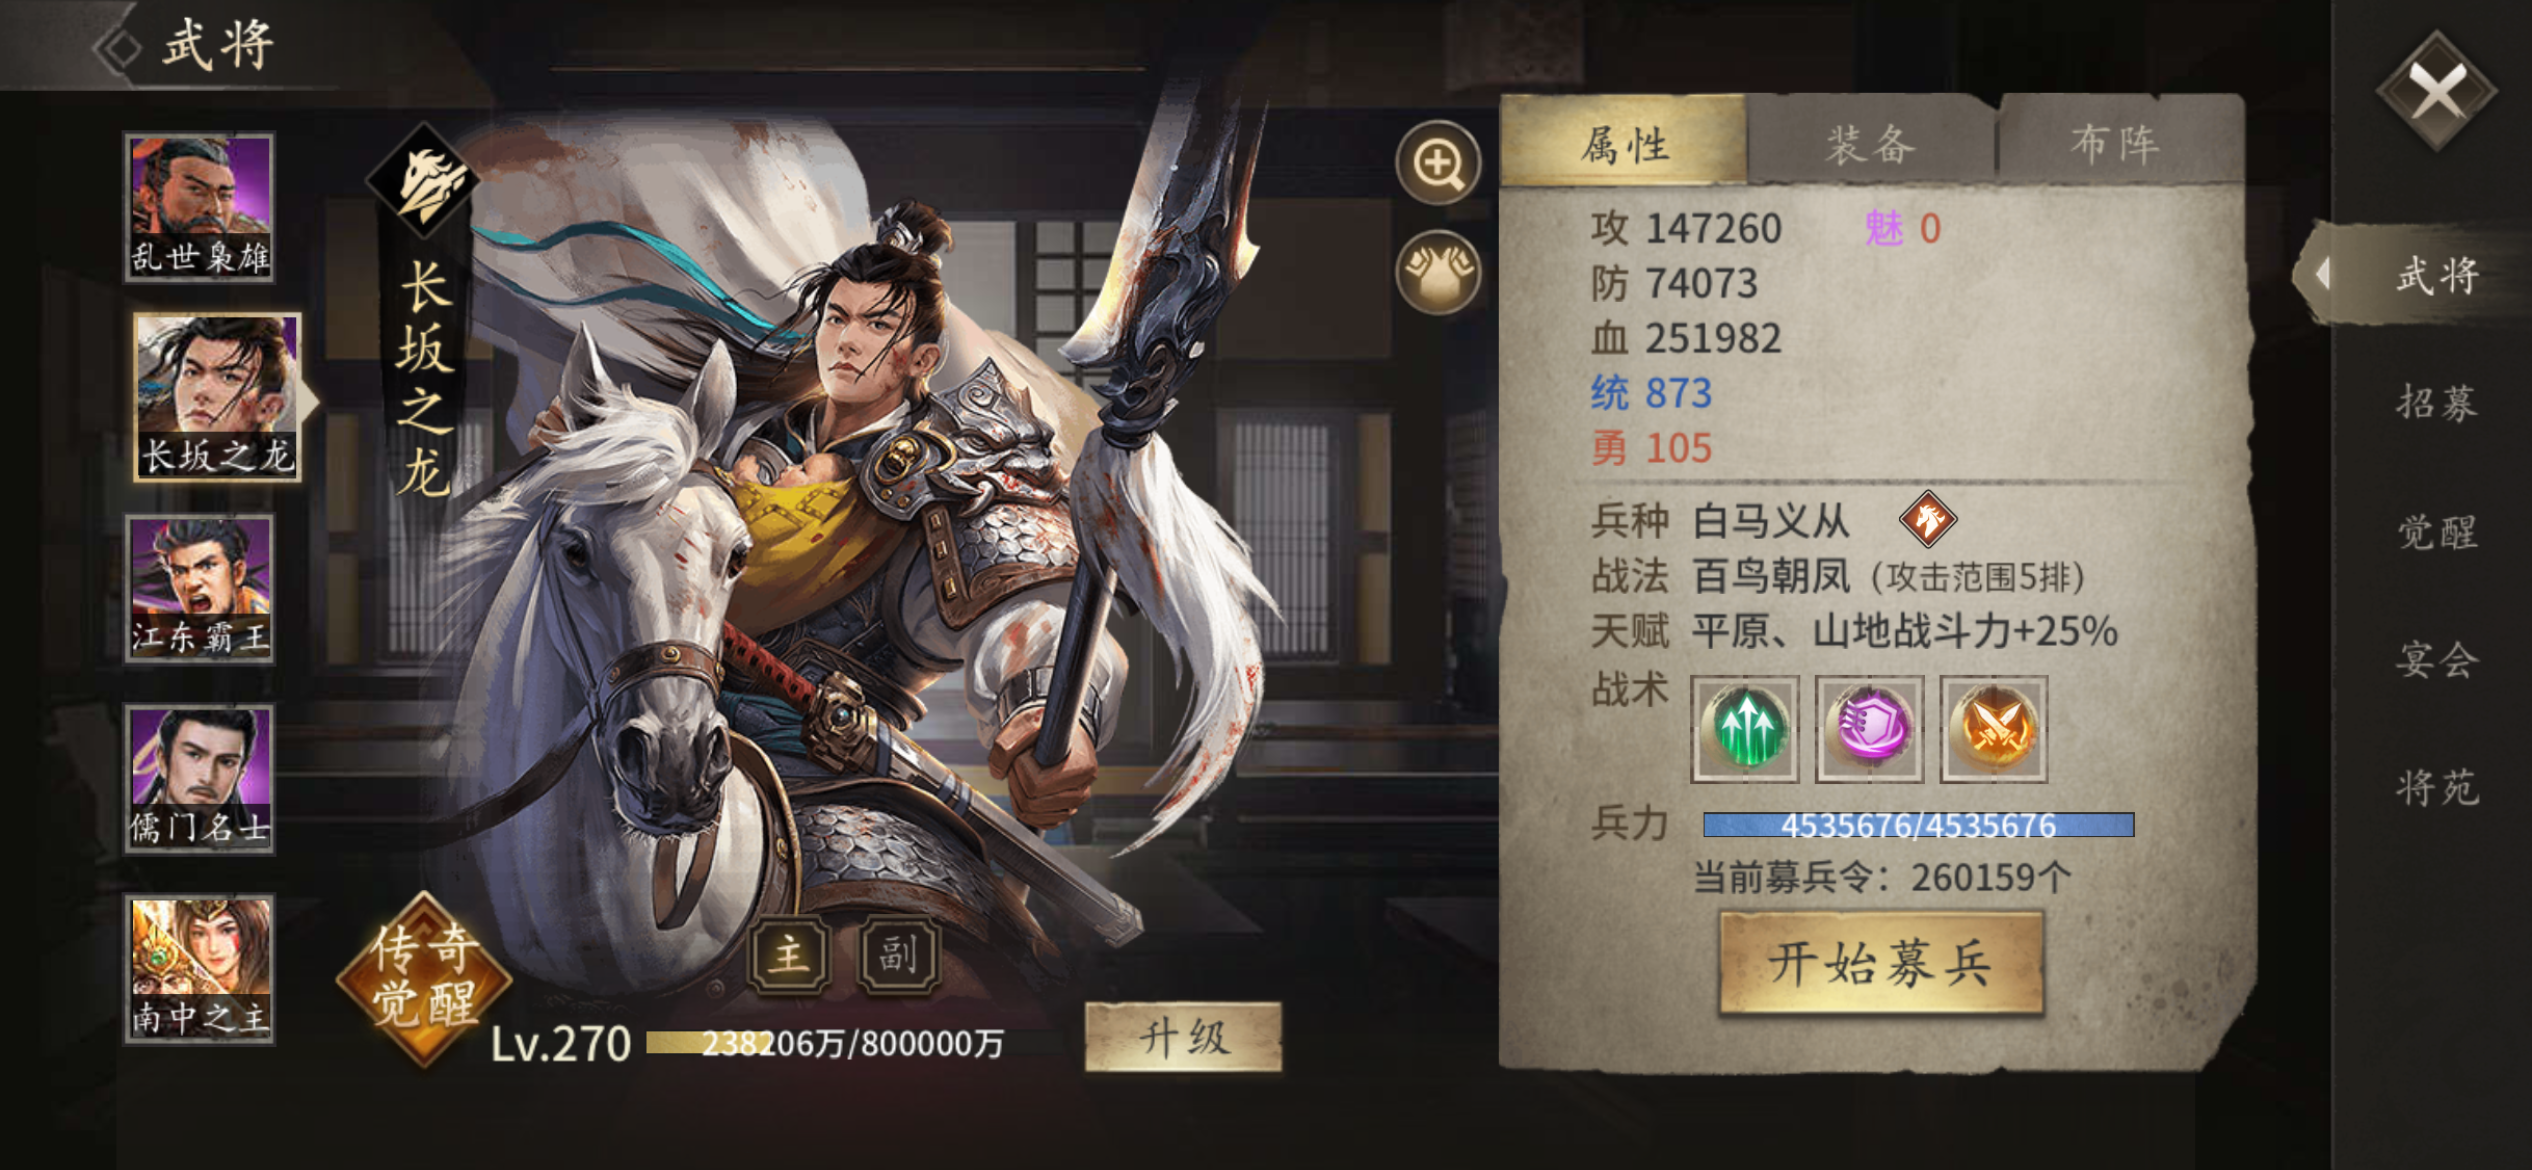Click the 开始募兵 button
2532x1170 pixels.
pos(1880,963)
